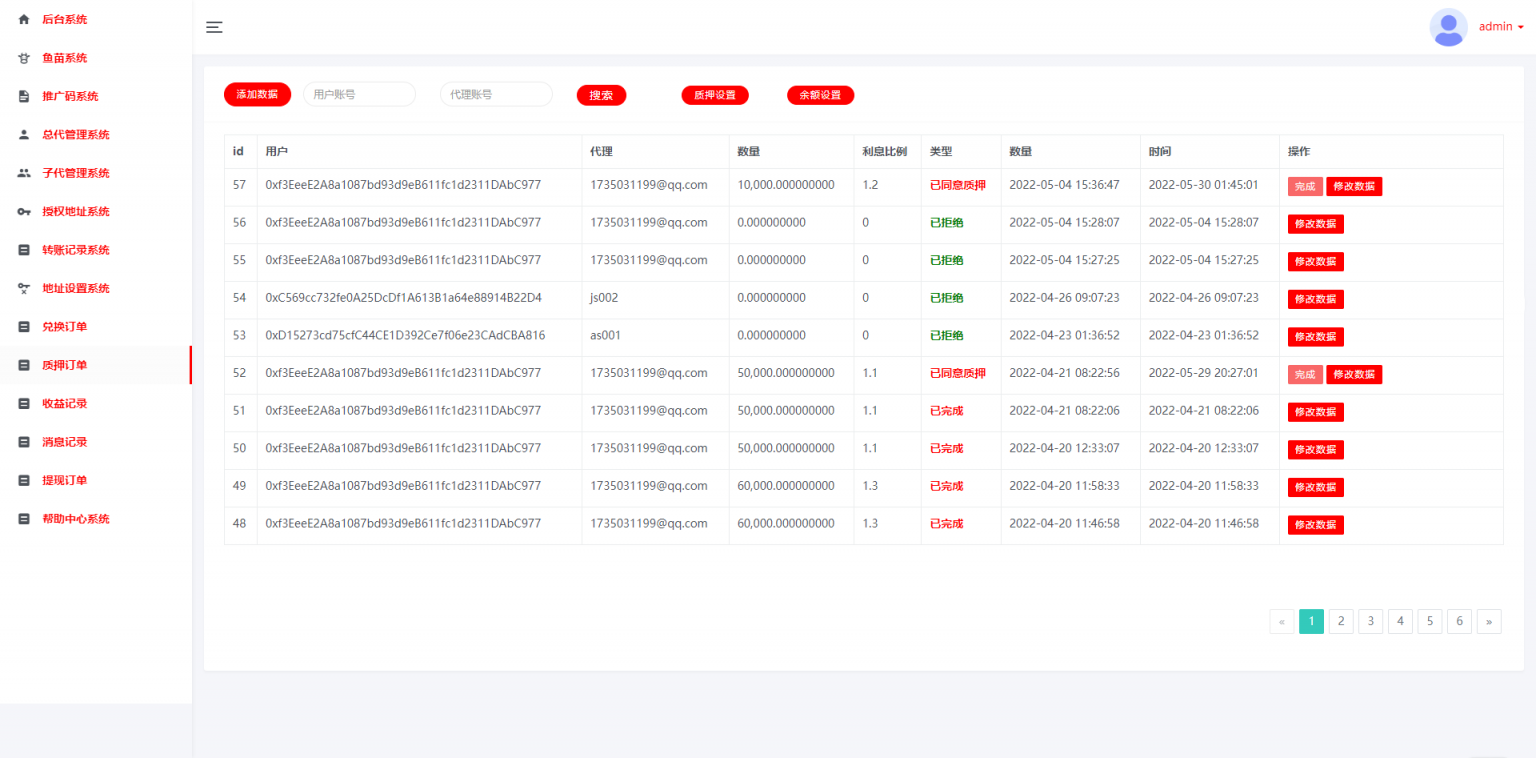Open the admin dropdown menu
This screenshot has width=1536, height=758.
[x=1501, y=27]
